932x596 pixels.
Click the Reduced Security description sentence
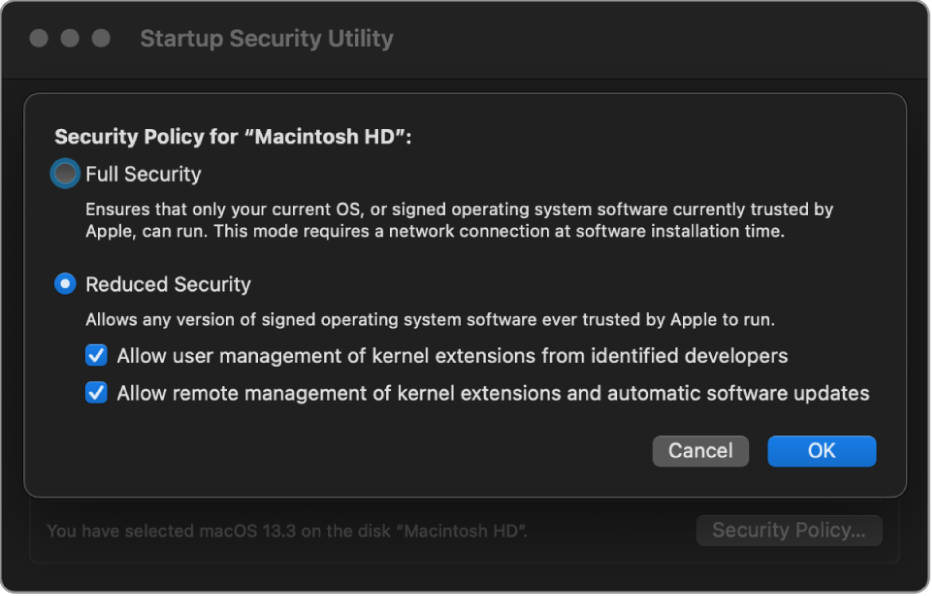click(x=430, y=321)
